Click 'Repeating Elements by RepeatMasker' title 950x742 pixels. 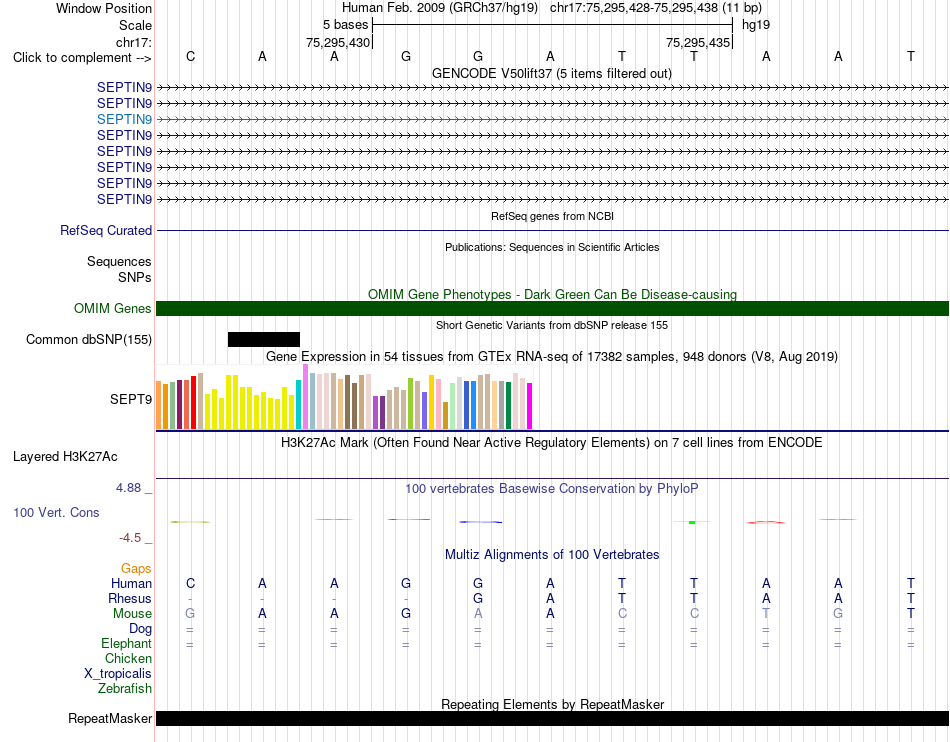pyautogui.click(x=552, y=704)
